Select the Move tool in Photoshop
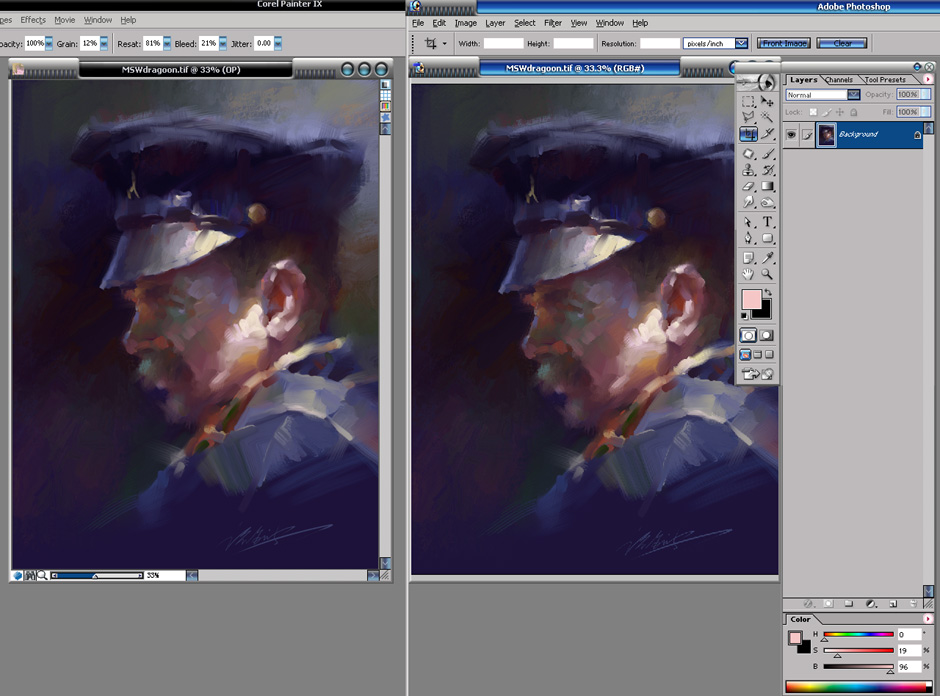The height and width of the screenshot is (696, 940). pyautogui.click(x=767, y=101)
